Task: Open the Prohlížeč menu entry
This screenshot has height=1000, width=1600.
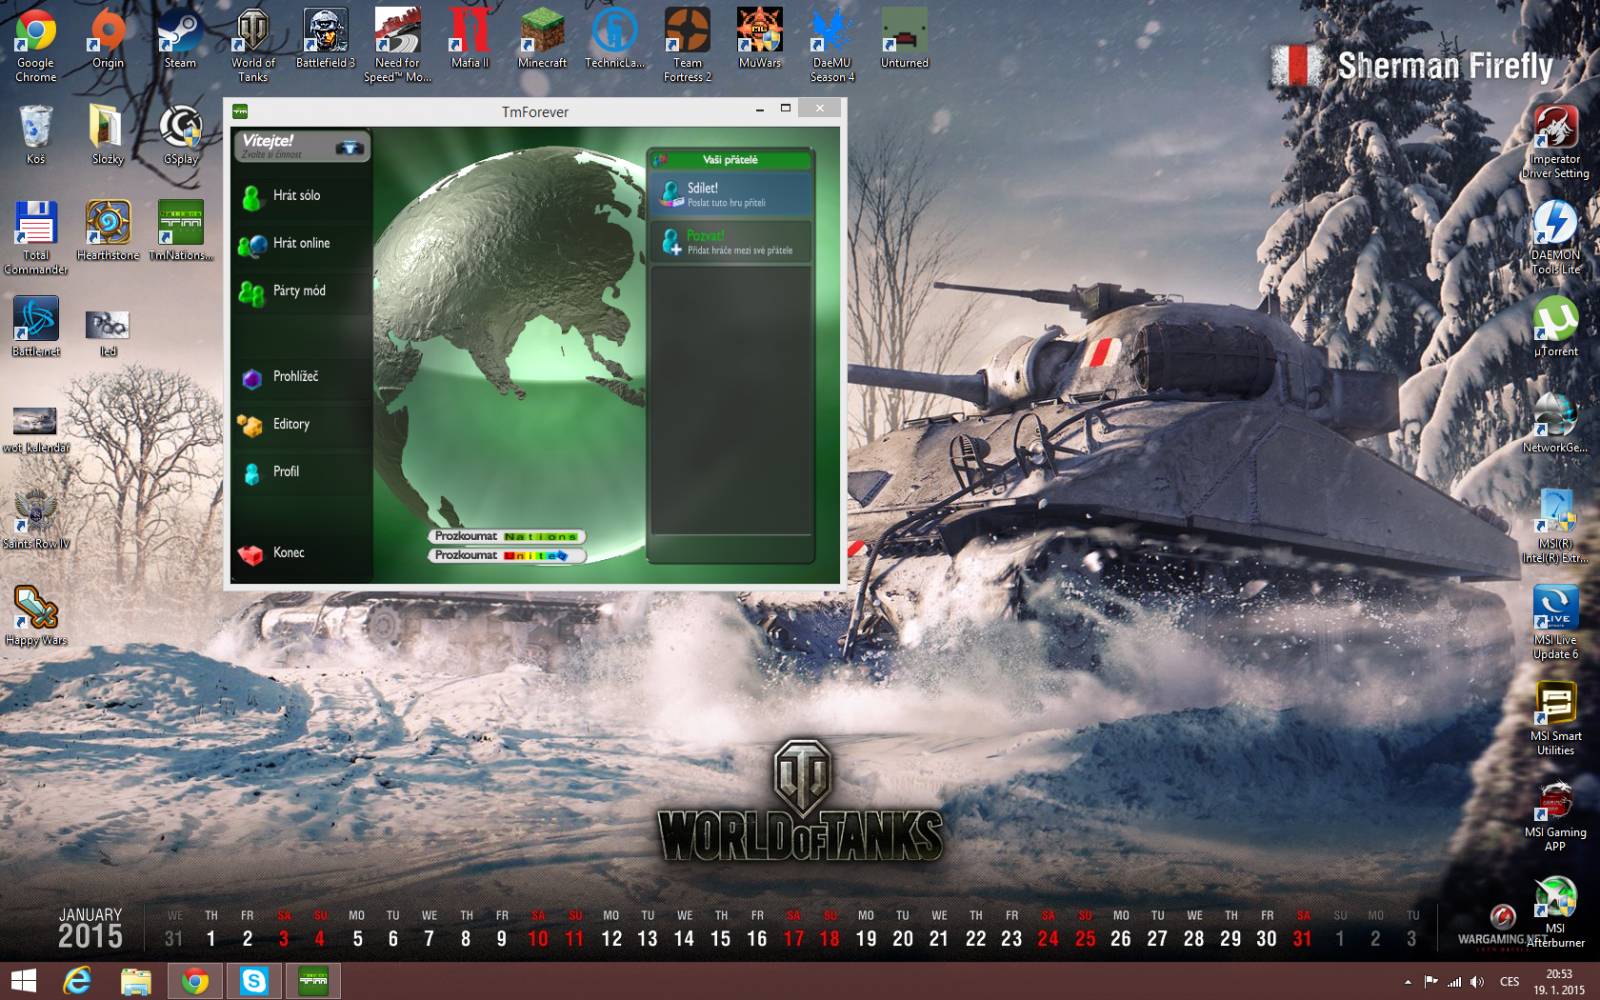Action: (302, 377)
